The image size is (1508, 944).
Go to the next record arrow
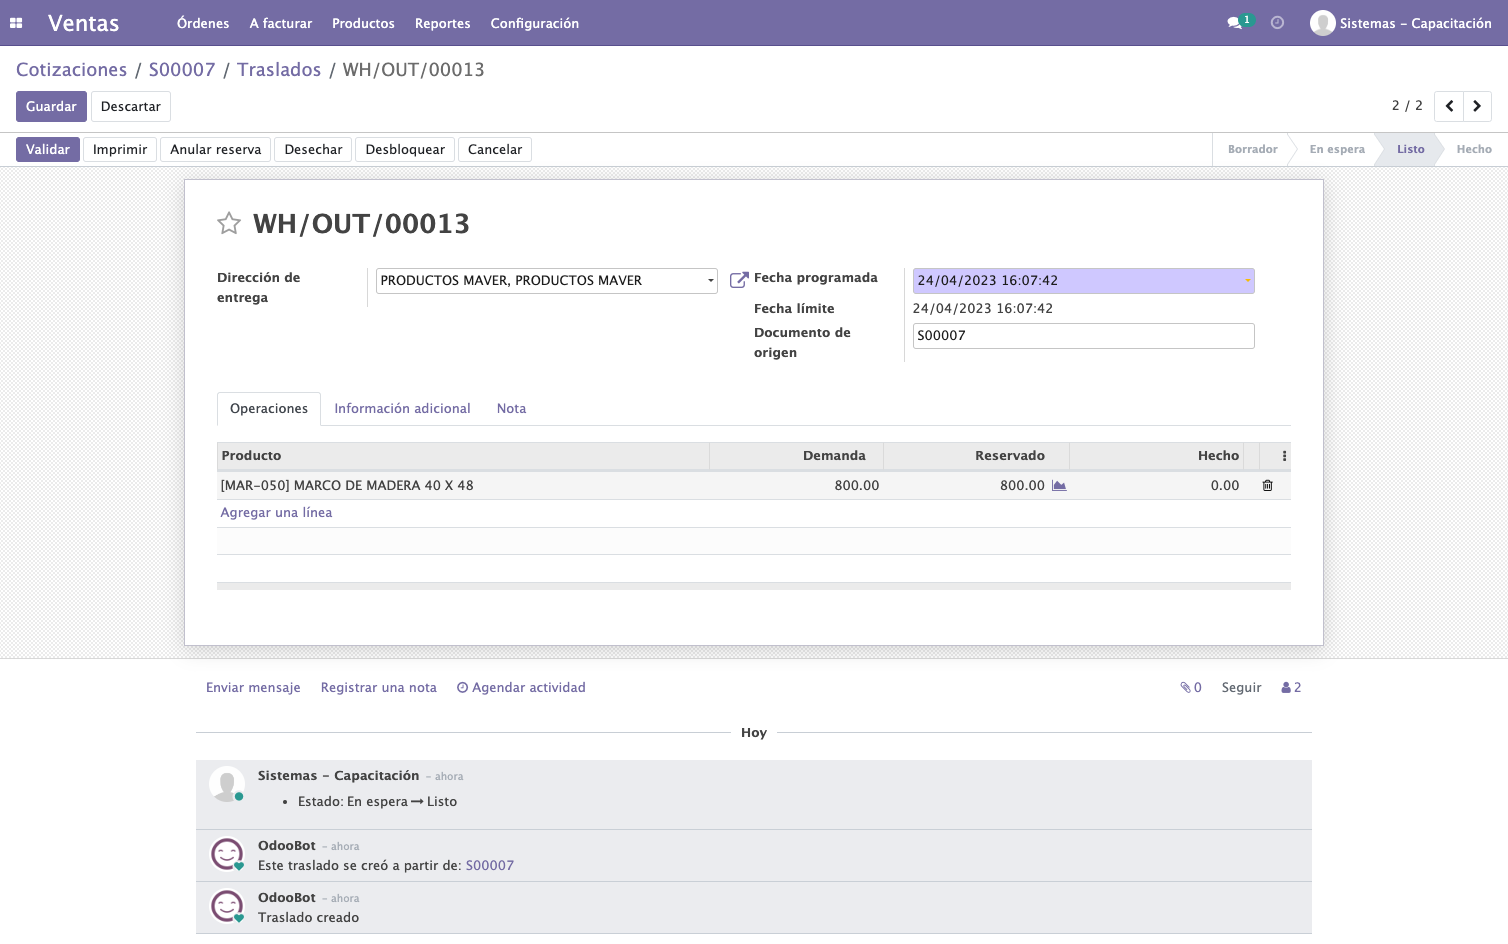coord(1477,106)
